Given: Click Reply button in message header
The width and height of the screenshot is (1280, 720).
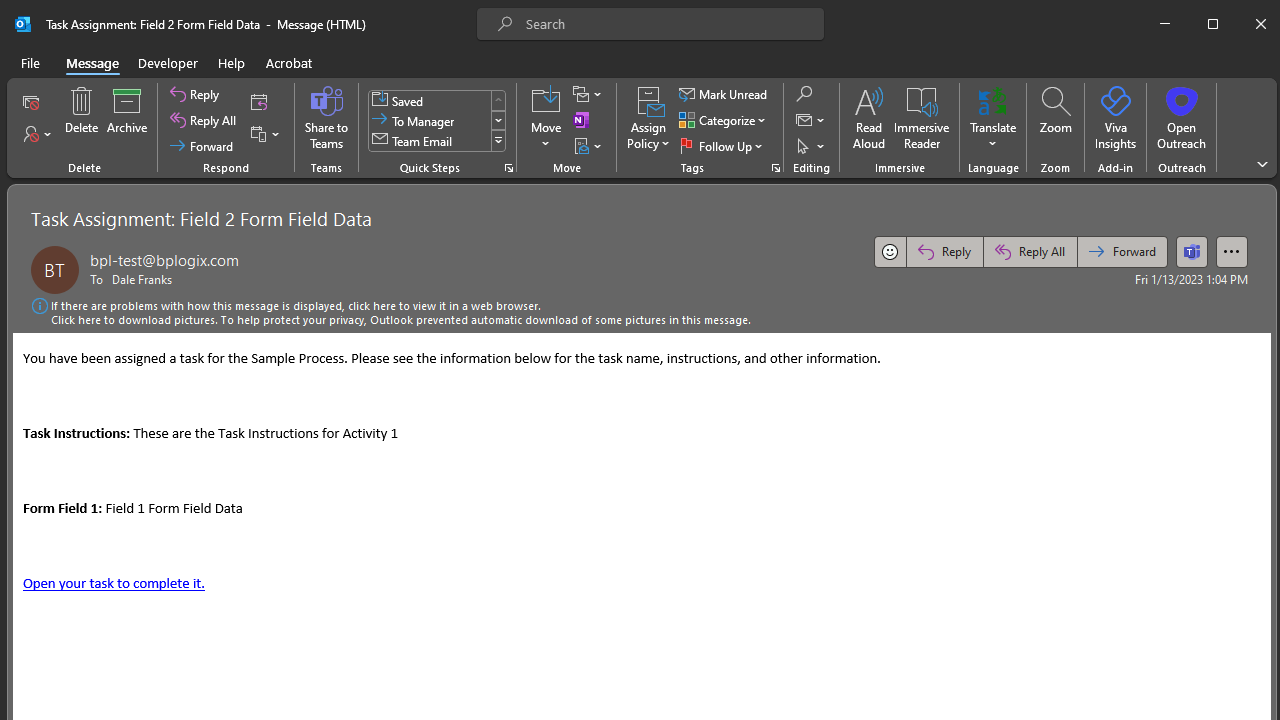Looking at the screenshot, I should (945, 252).
